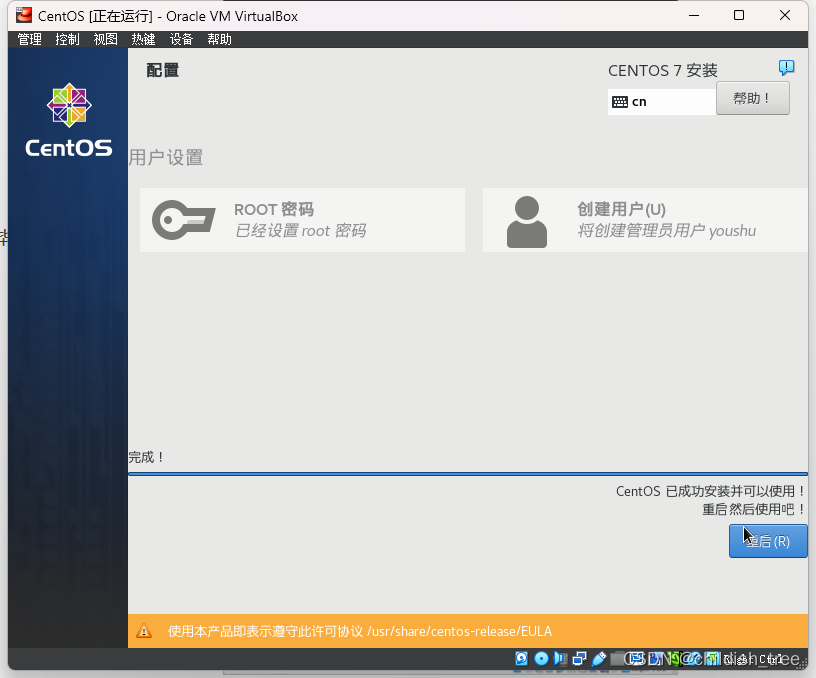The width and height of the screenshot is (816, 678).
Task: Click the cn keyboard layout field
Action: click(662, 102)
